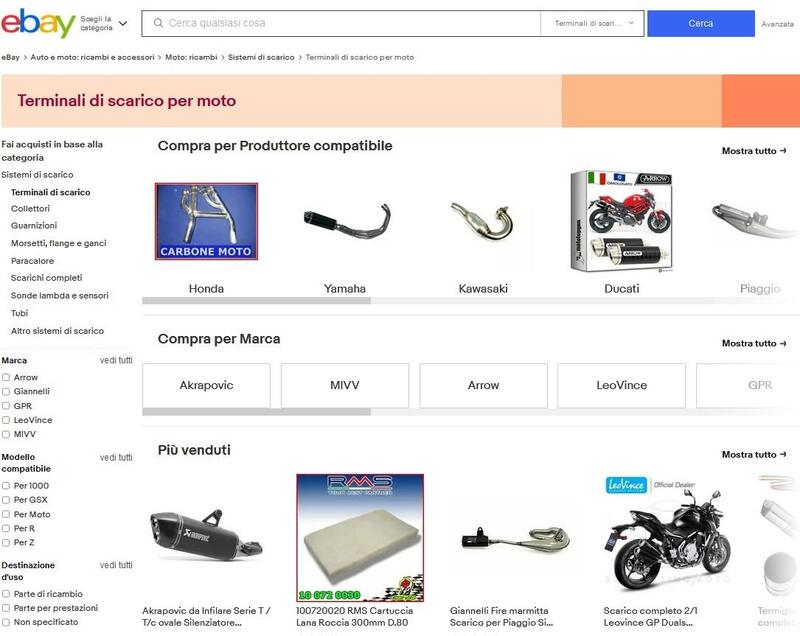The width and height of the screenshot is (800, 636).
Task: Select the Akrapovic brand button
Action: point(206,385)
